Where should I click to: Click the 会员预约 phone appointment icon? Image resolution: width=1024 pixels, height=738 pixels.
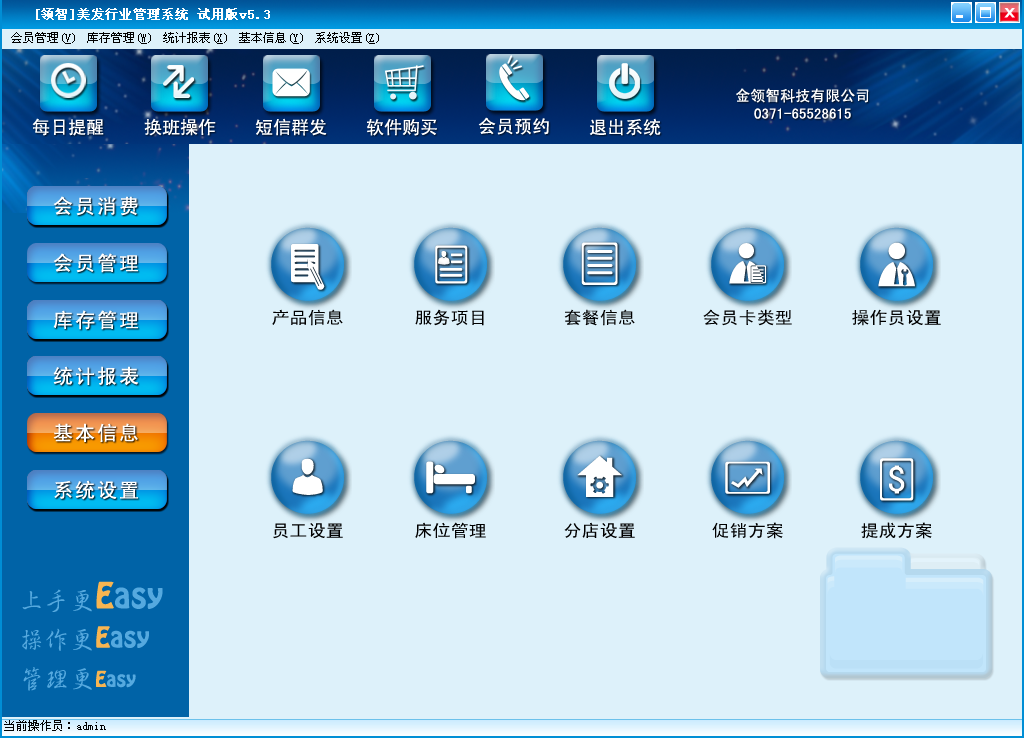click(514, 84)
